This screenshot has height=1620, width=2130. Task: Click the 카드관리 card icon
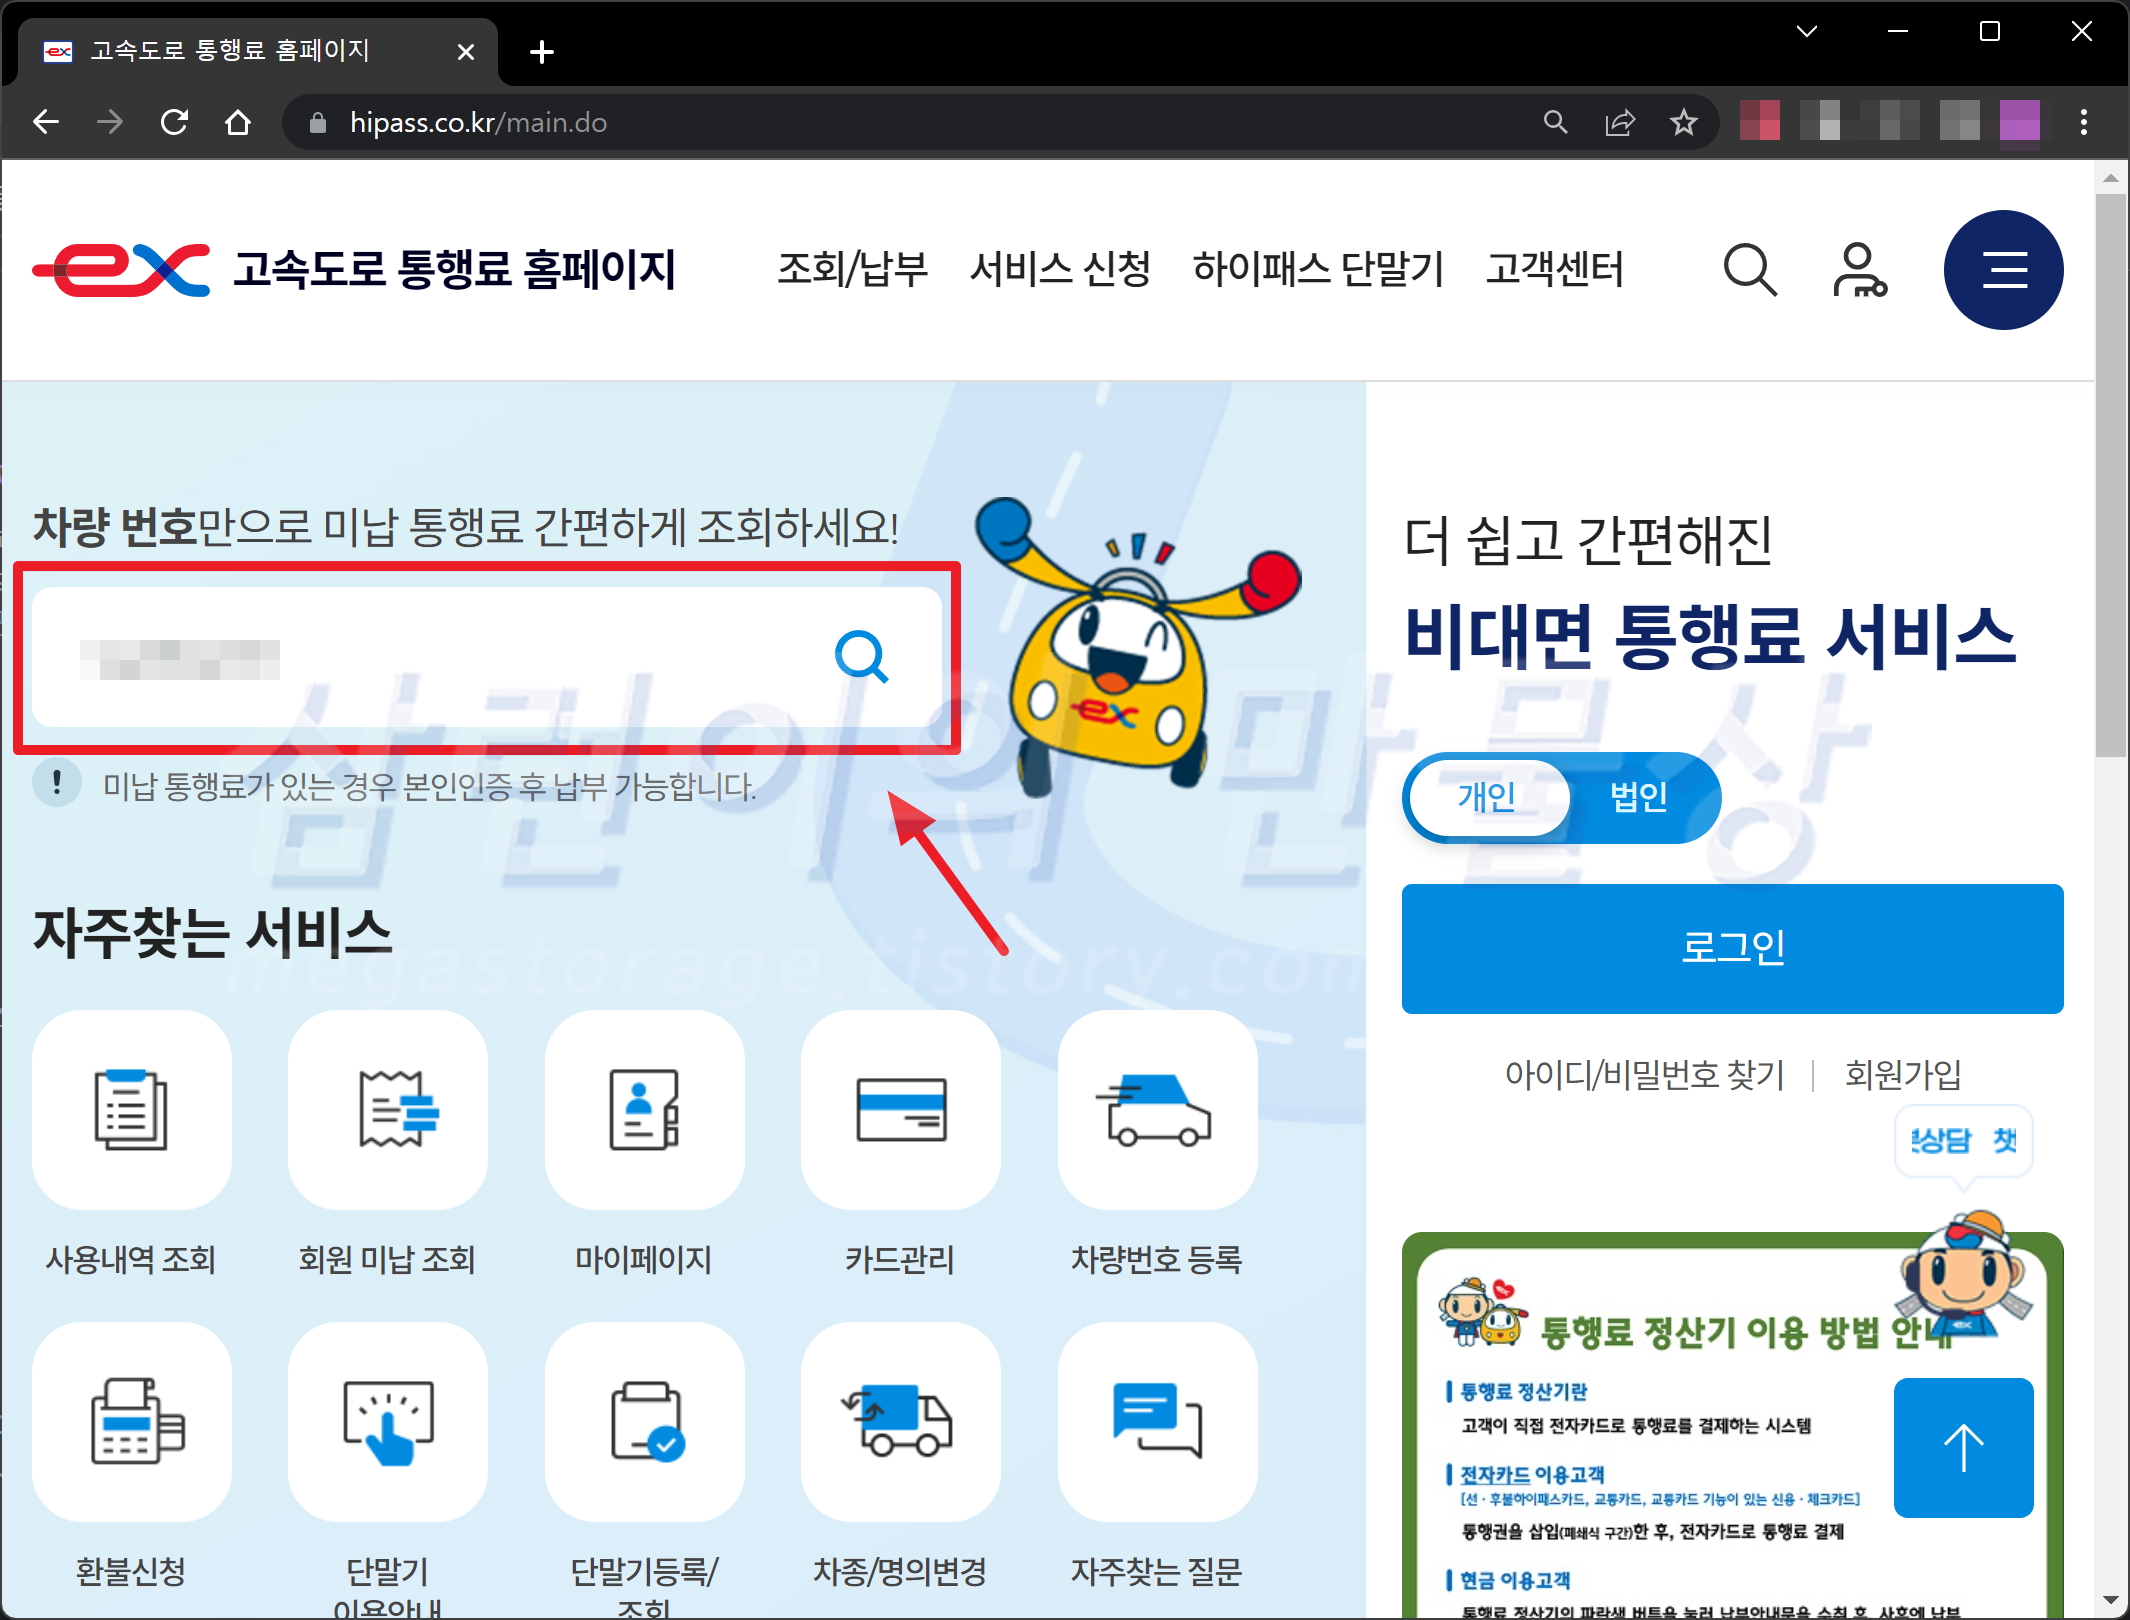(x=900, y=1110)
